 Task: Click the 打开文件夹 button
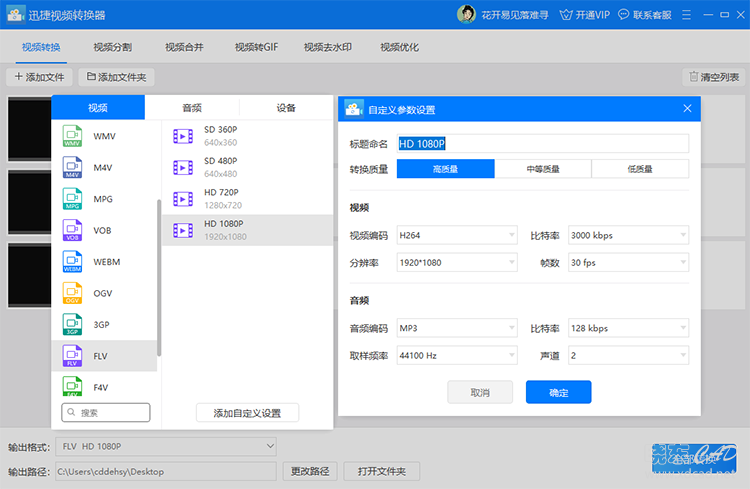point(382,471)
